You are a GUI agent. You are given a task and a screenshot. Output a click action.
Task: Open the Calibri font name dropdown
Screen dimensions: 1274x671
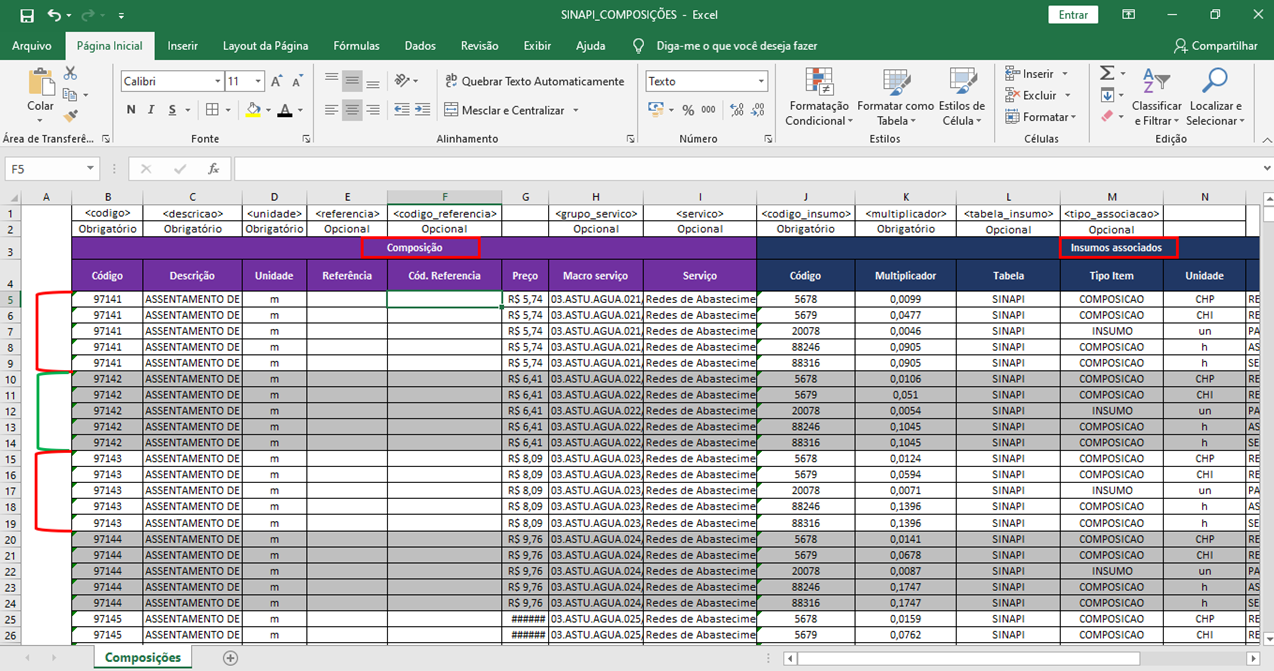click(218, 81)
